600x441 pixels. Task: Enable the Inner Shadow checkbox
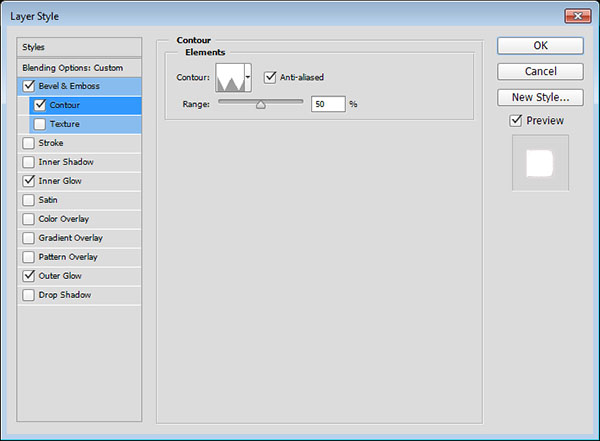click(29, 162)
